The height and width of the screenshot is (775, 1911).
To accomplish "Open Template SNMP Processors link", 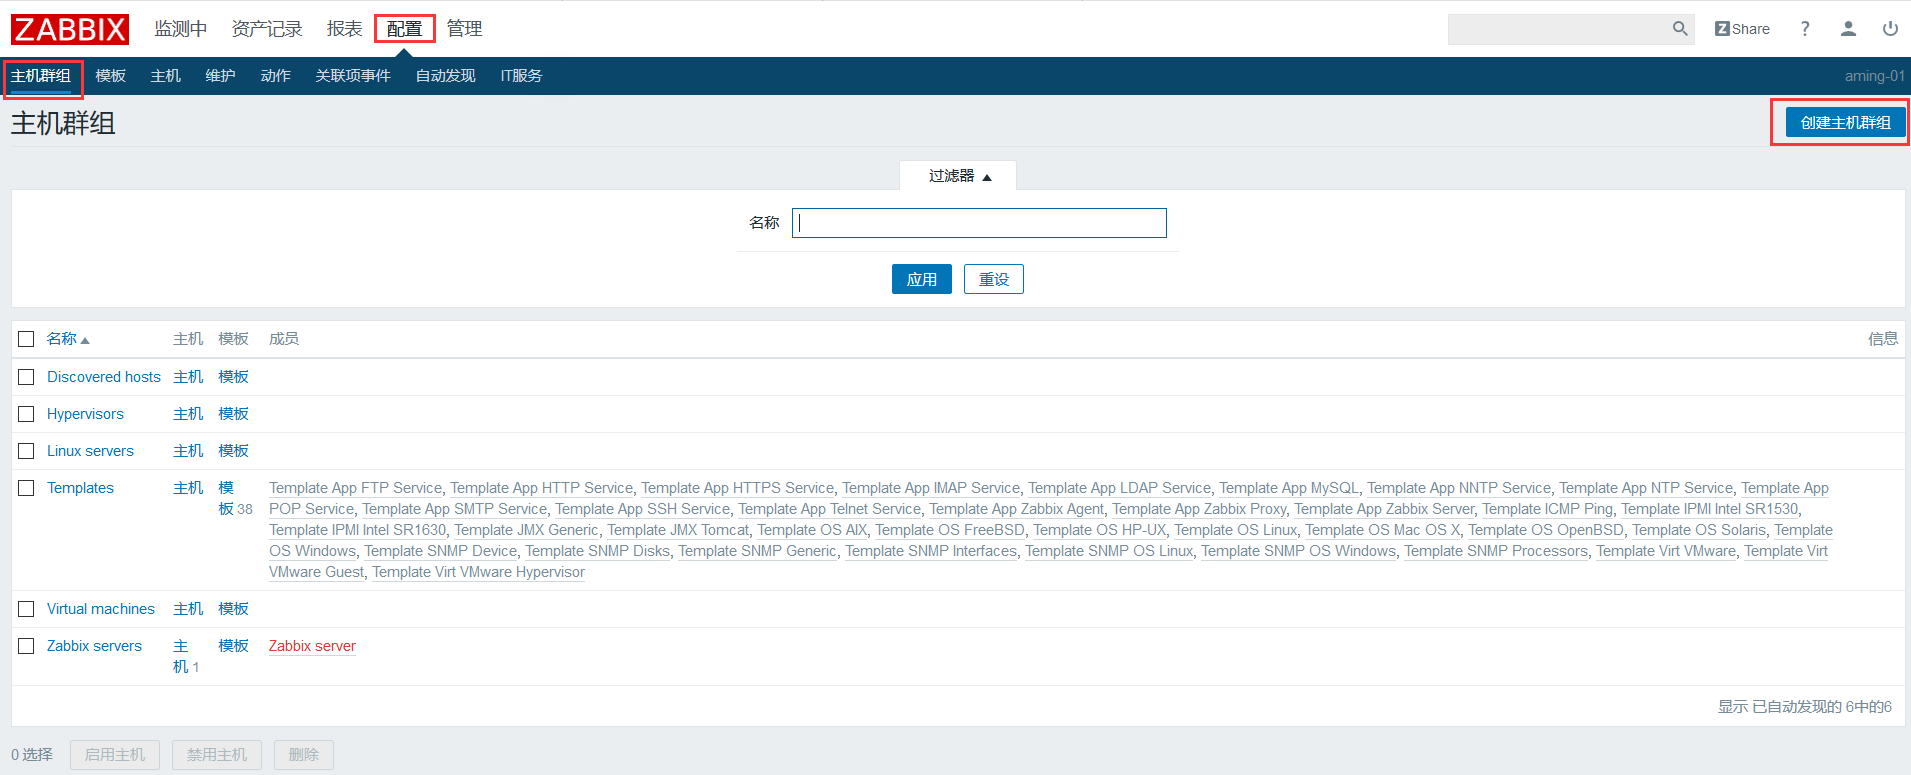I will point(1496,551).
